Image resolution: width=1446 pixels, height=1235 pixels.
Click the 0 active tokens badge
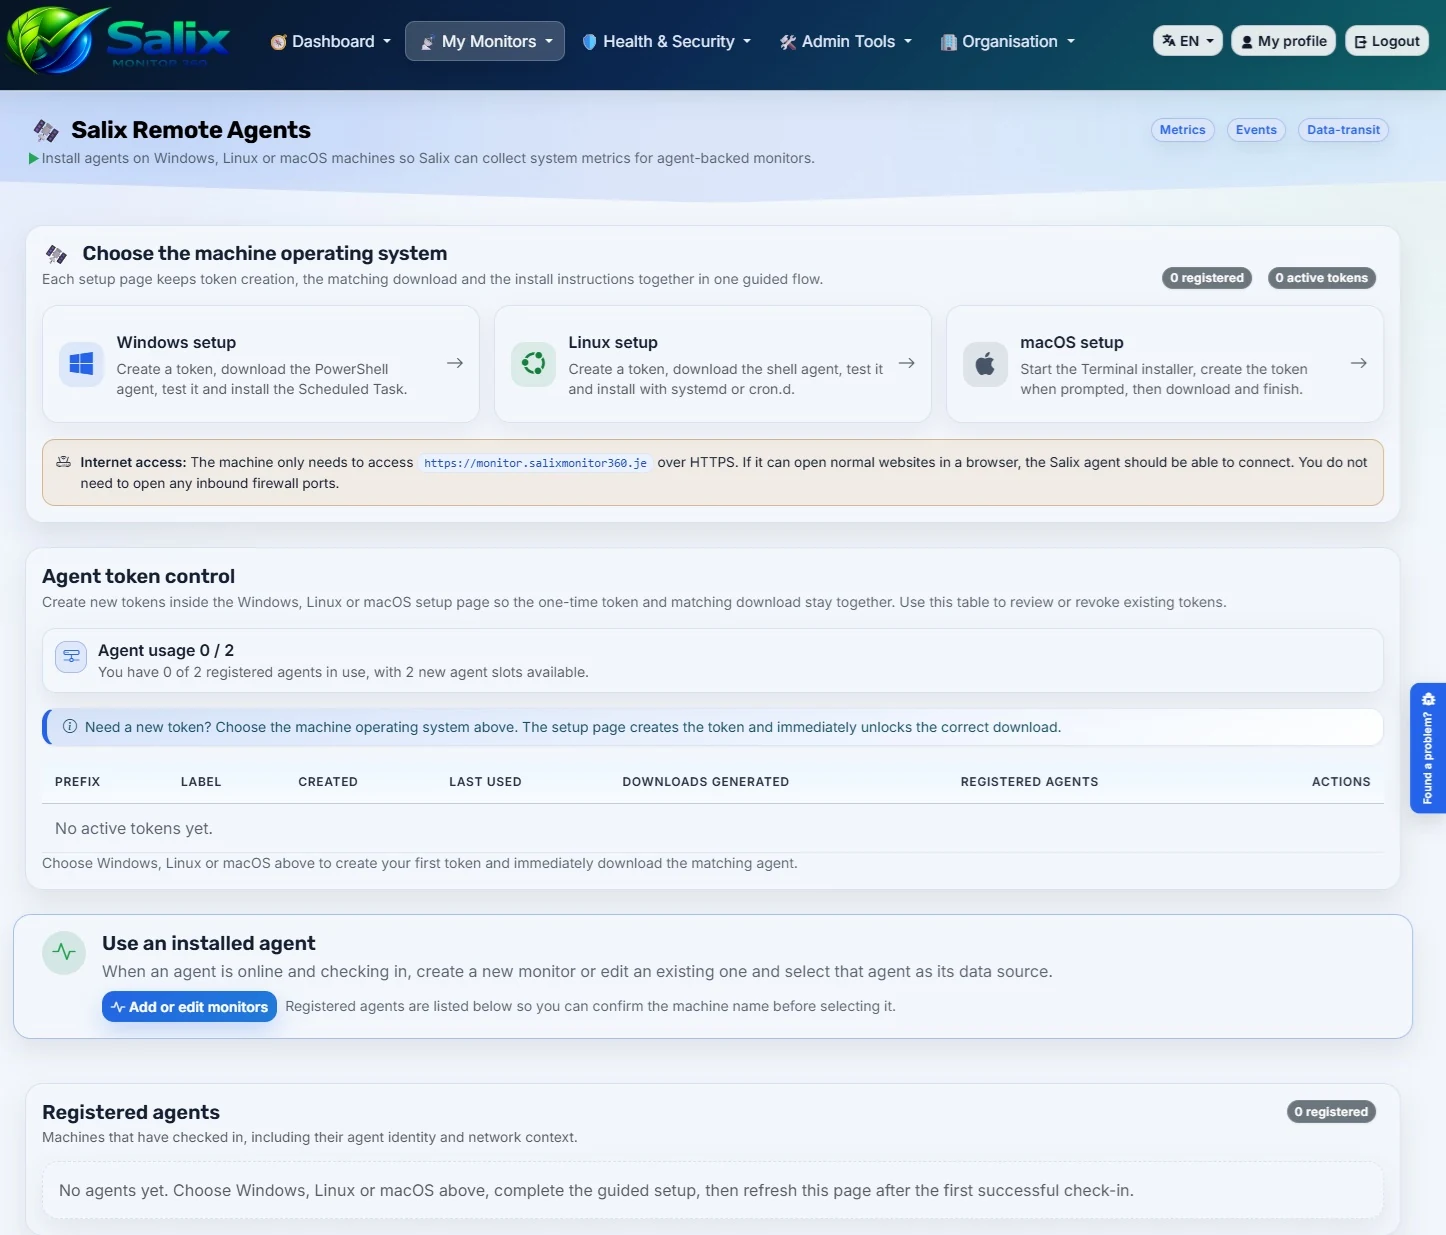tap(1321, 278)
